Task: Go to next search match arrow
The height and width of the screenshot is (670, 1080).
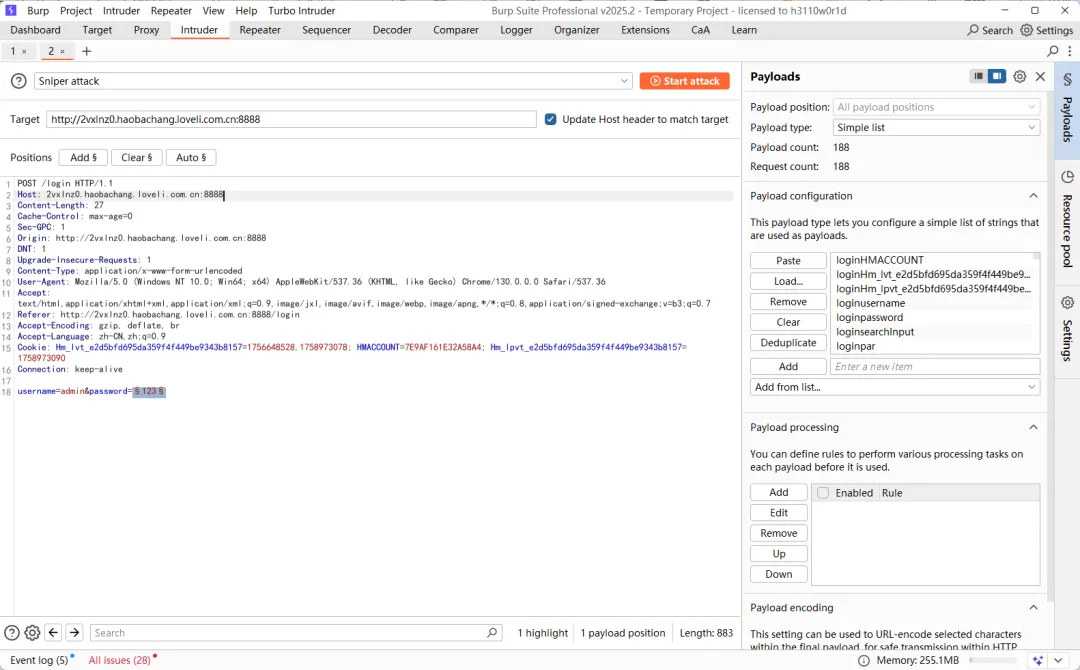Action: 74,633
